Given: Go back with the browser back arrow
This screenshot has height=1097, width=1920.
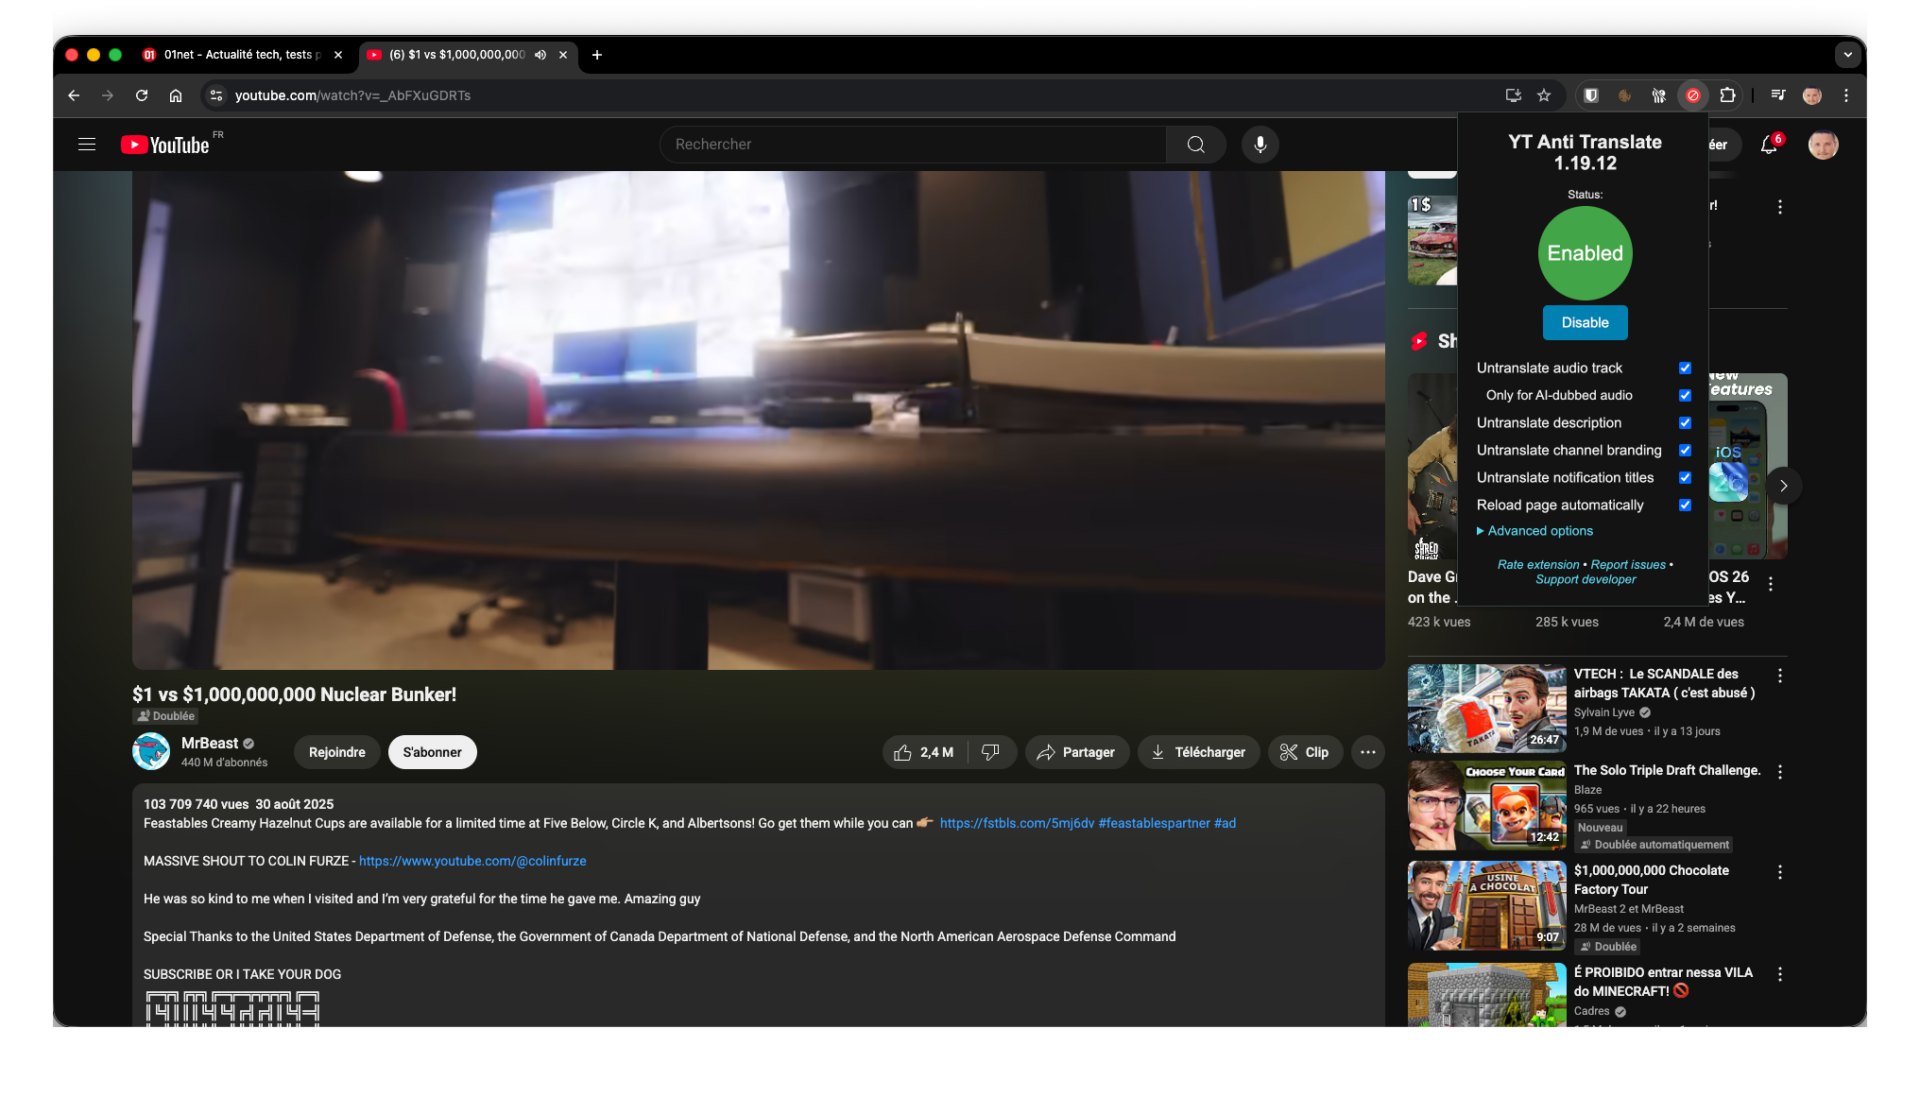Looking at the screenshot, I should (x=74, y=95).
